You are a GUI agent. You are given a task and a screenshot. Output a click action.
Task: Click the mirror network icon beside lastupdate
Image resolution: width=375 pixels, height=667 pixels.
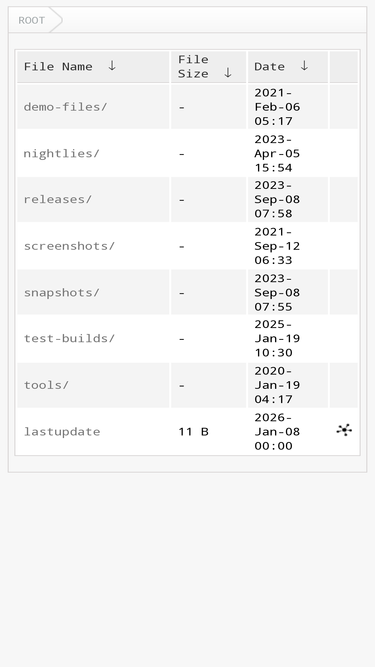(344, 430)
